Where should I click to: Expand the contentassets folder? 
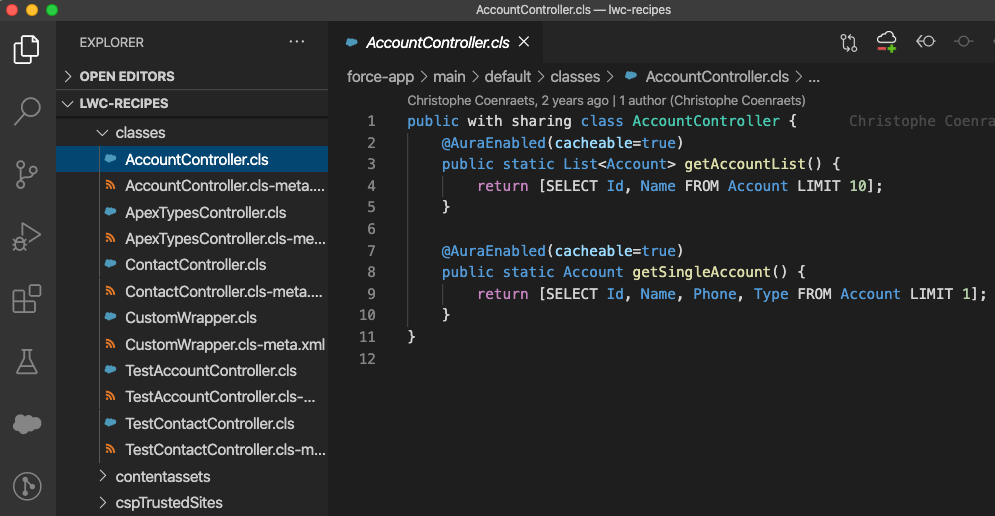pos(162,477)
